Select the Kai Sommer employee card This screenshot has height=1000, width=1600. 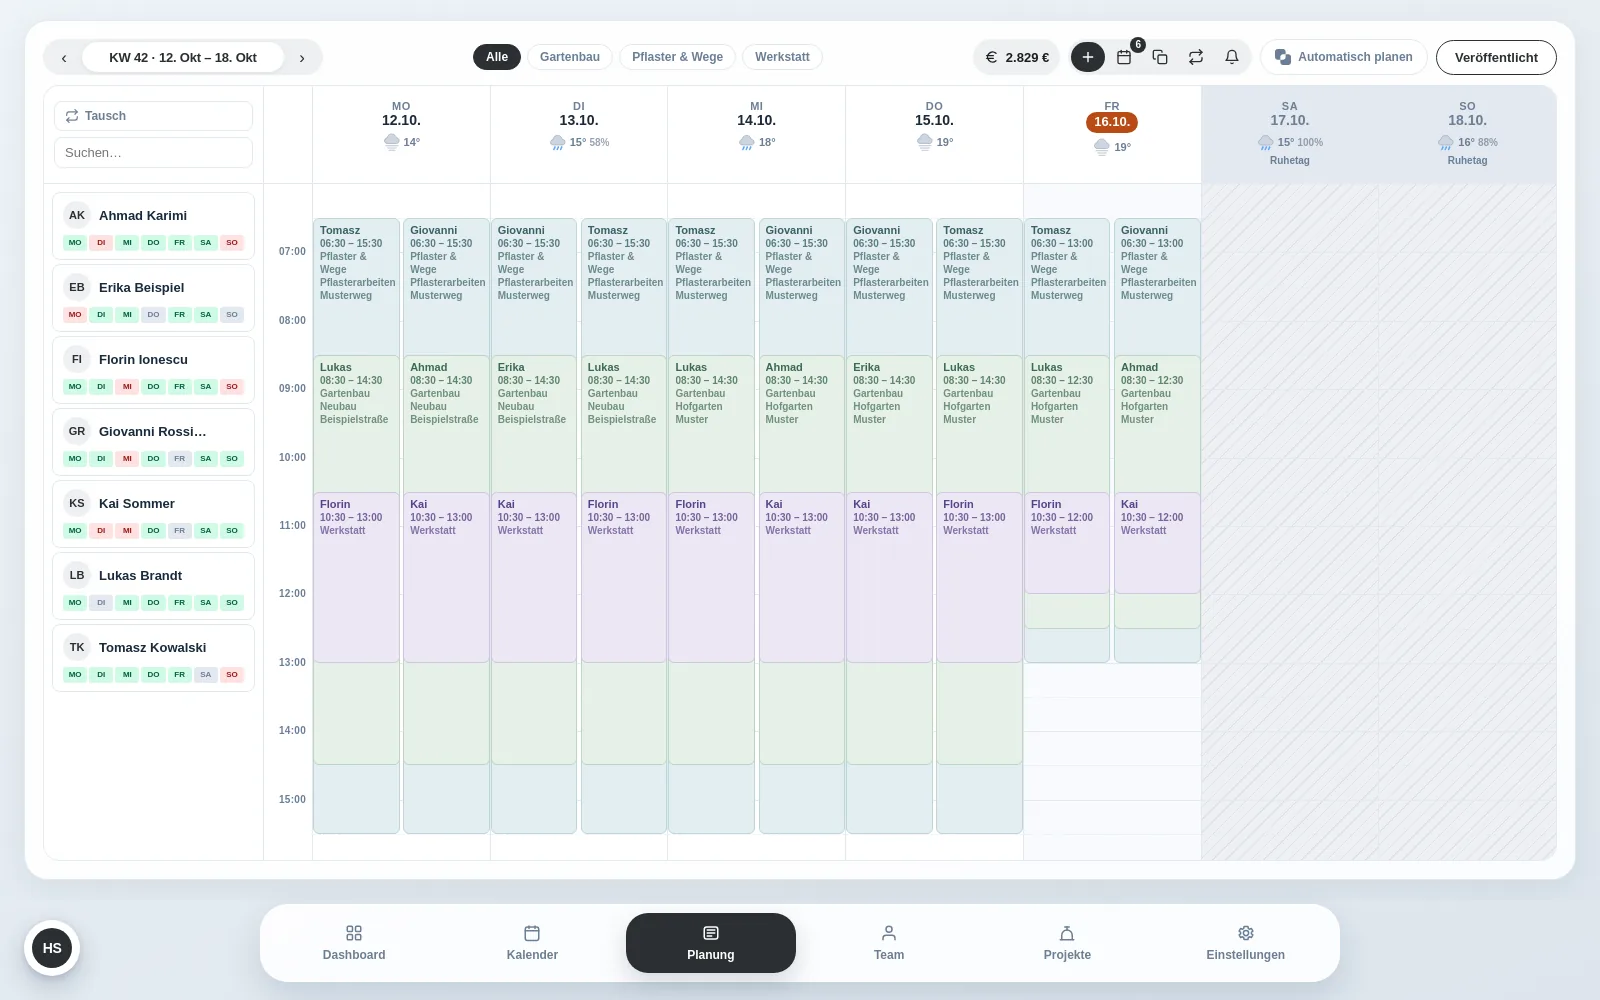click(153, 514)
